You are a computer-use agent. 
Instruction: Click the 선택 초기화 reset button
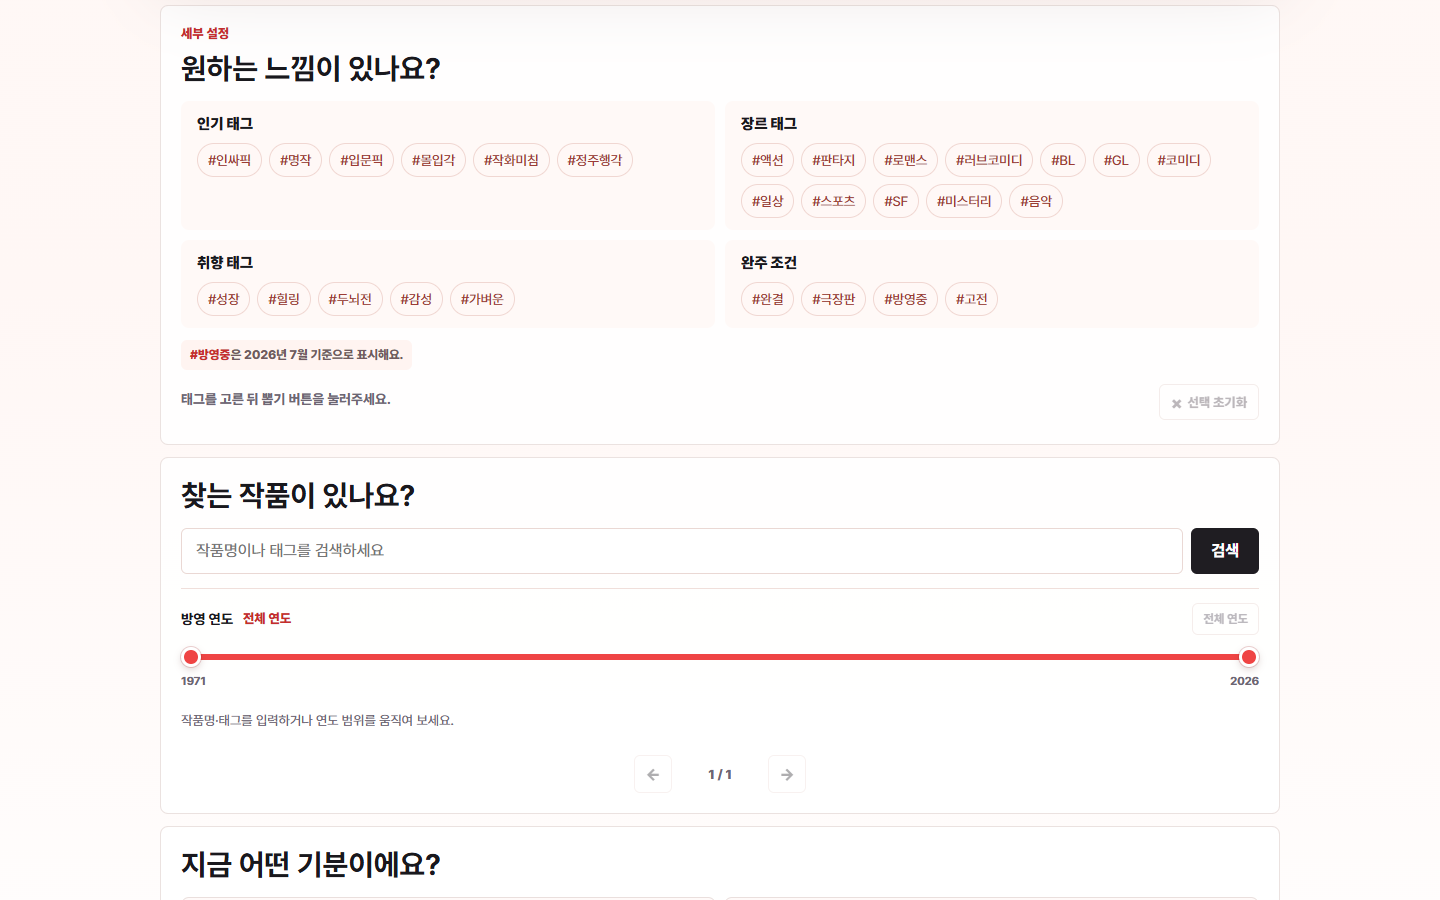[x=1209, y=402]
